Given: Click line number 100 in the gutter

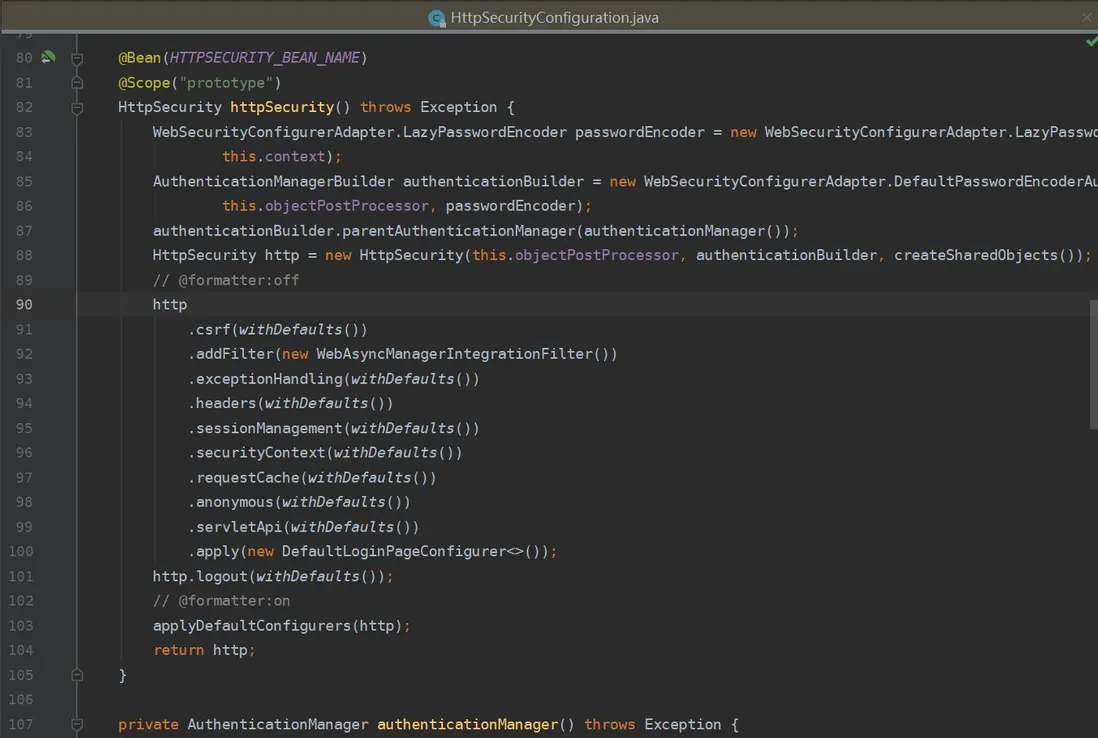Looking at the screenshot, I should tap(21, 551).
